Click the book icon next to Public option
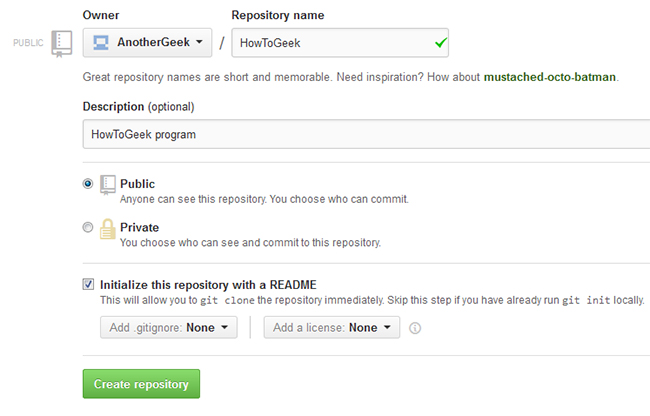The height and width of the screenshot is (416, 650). (x=108, y=185)
